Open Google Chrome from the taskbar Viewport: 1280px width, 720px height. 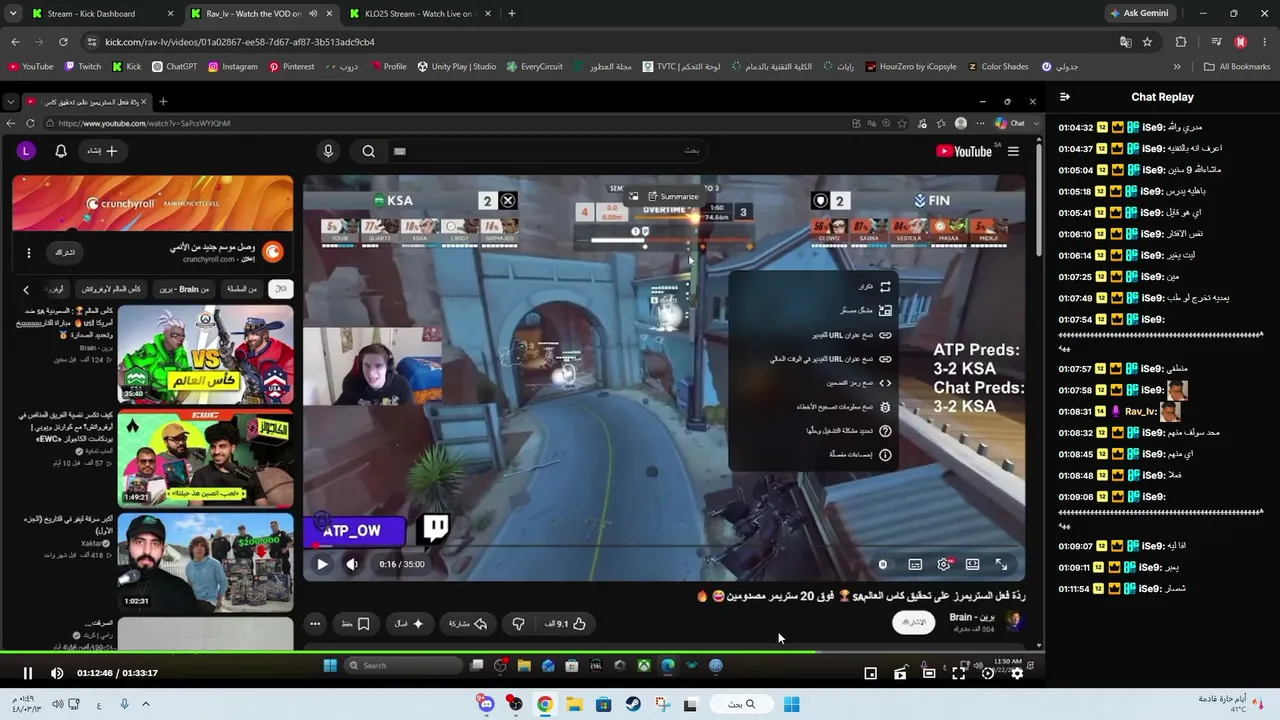tap(545, 704)
